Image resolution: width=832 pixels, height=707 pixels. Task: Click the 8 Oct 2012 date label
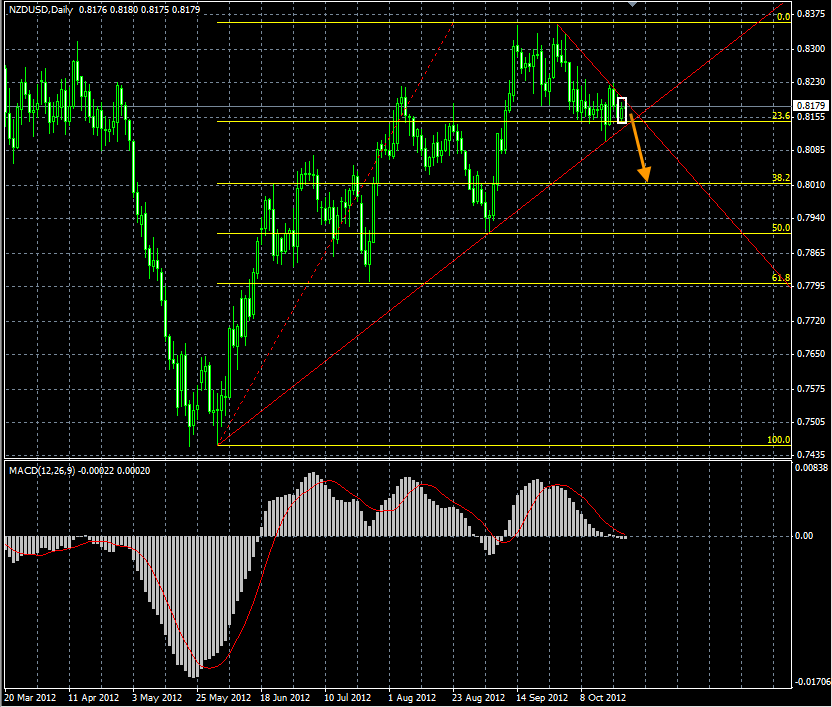click(603, 697)
